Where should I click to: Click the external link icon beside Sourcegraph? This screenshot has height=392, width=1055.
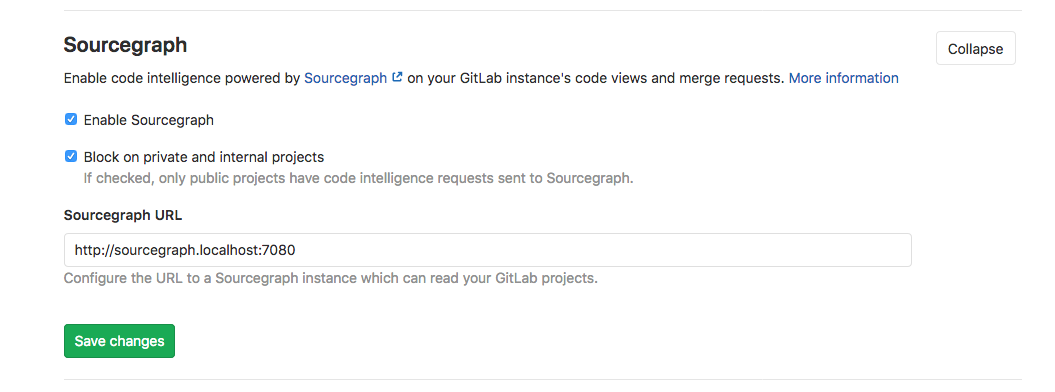[x=397, y=77]
